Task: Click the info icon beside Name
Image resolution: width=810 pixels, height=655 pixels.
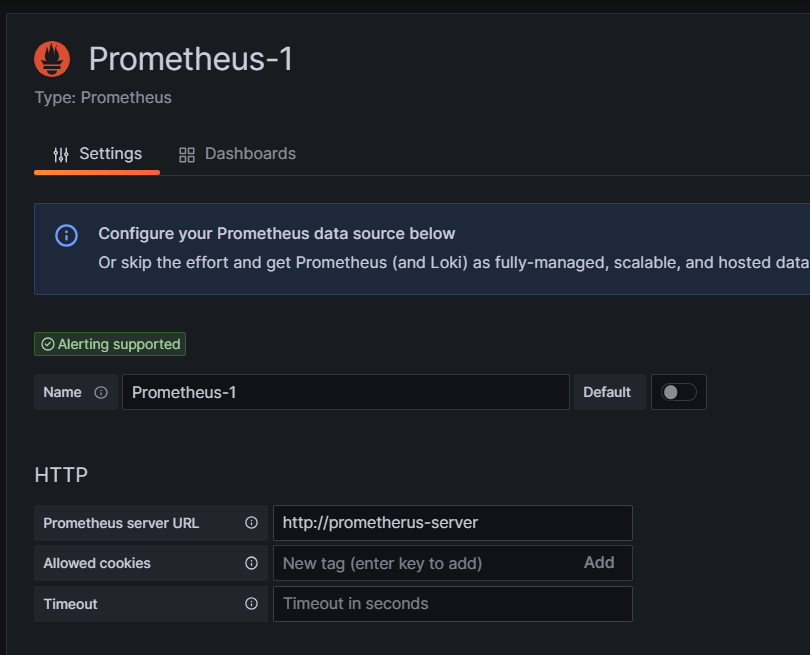Action: tap(101, 393)
